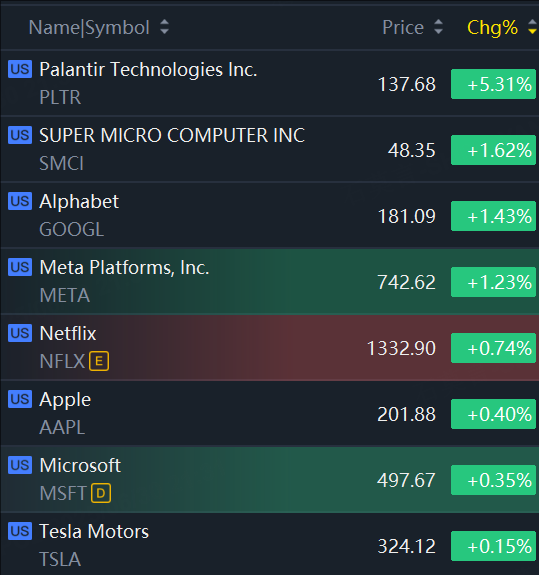Click the E earnings badge next to NFLX
The width and height of the screenshot is (539, 575).
99,361
